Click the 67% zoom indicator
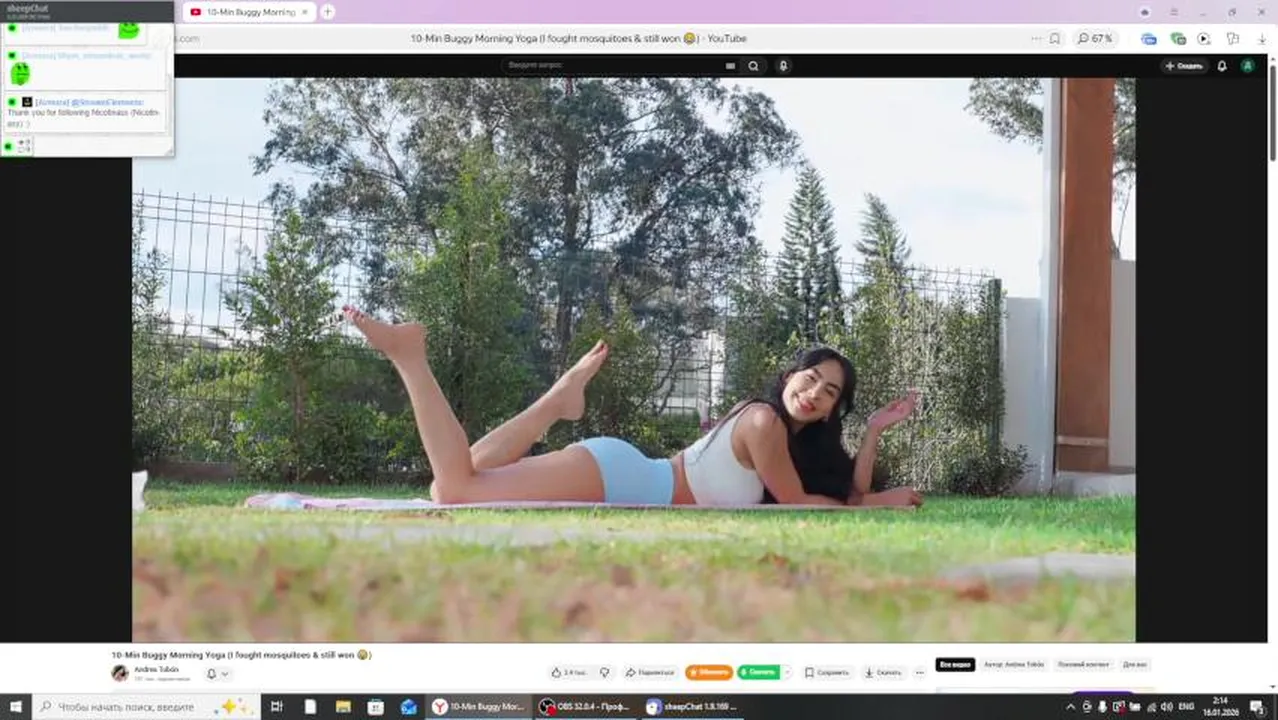Image resolution: width=1278 pixels, height=720 pixels. pos(1094,38)
